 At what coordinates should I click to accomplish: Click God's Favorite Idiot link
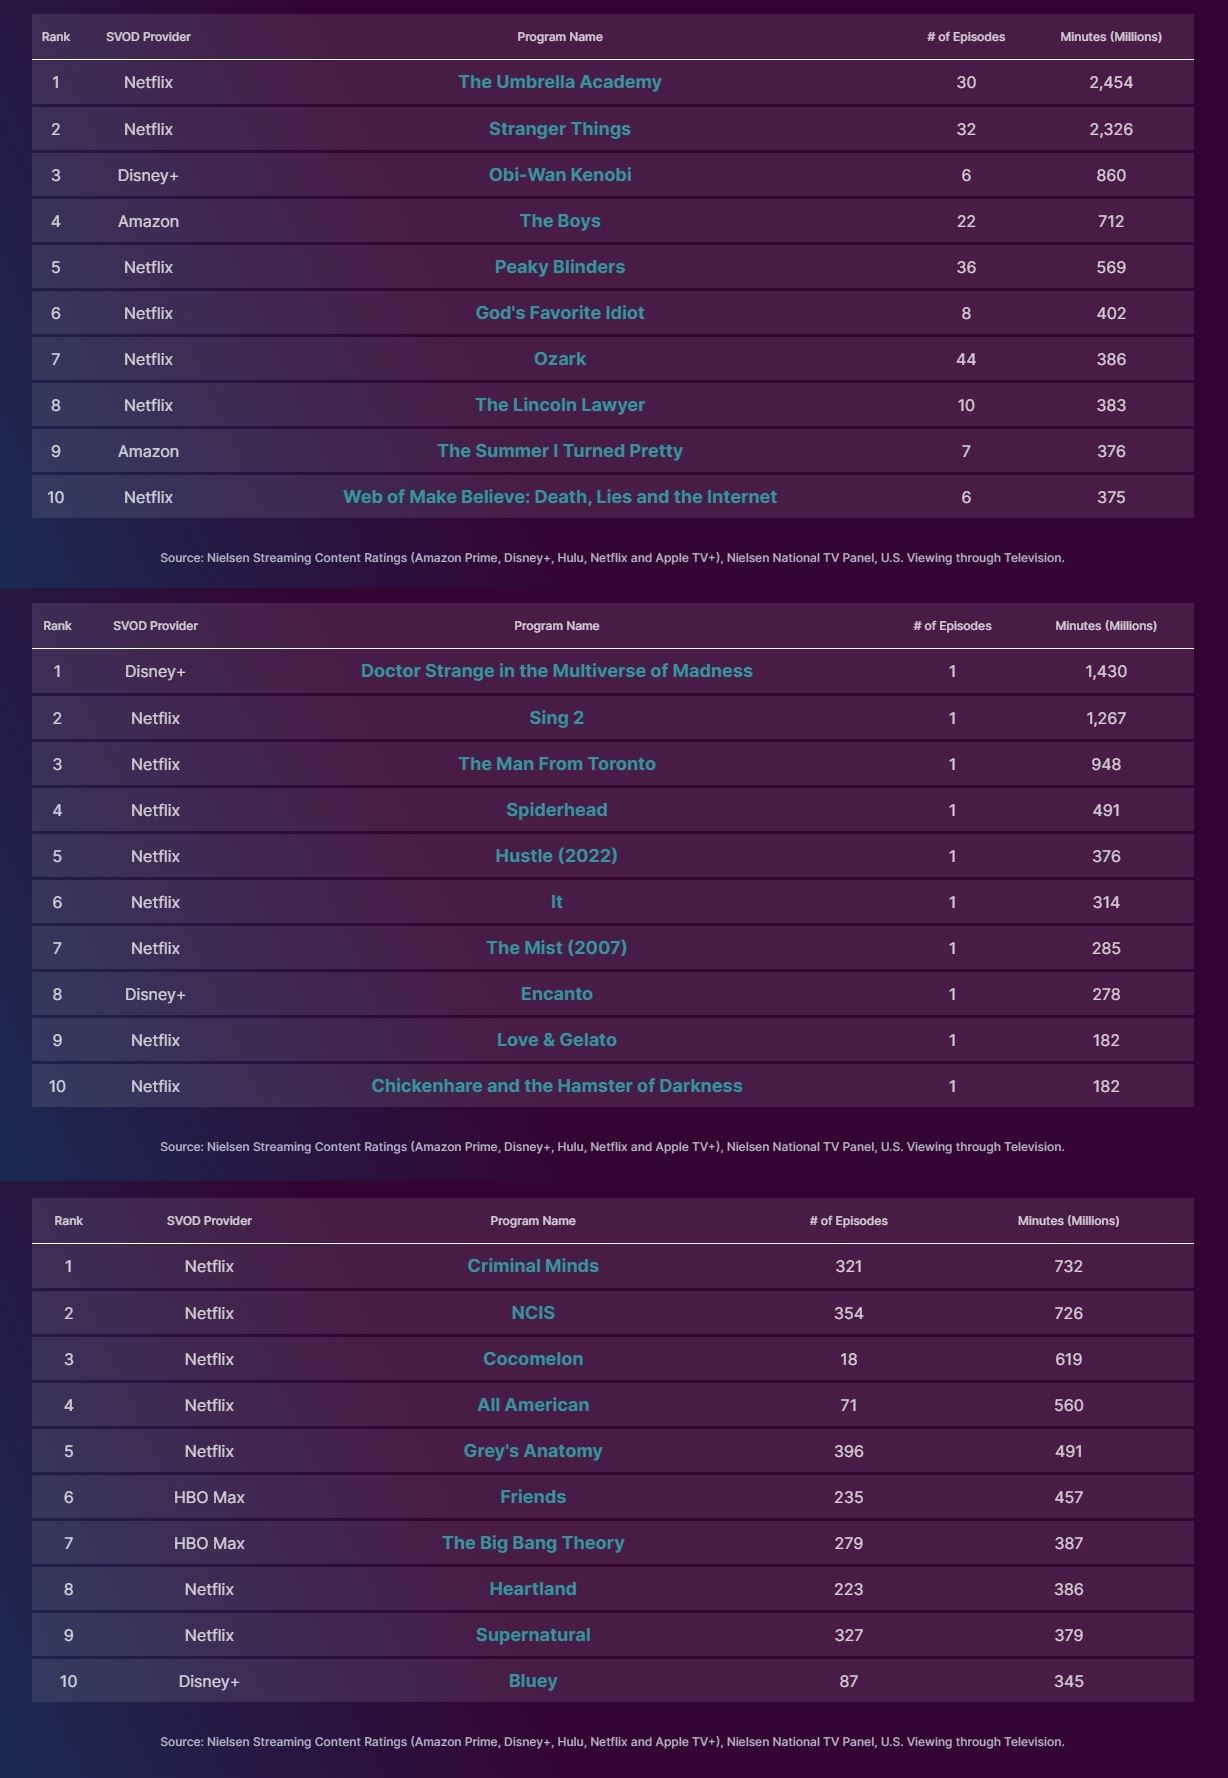(559, 313)
